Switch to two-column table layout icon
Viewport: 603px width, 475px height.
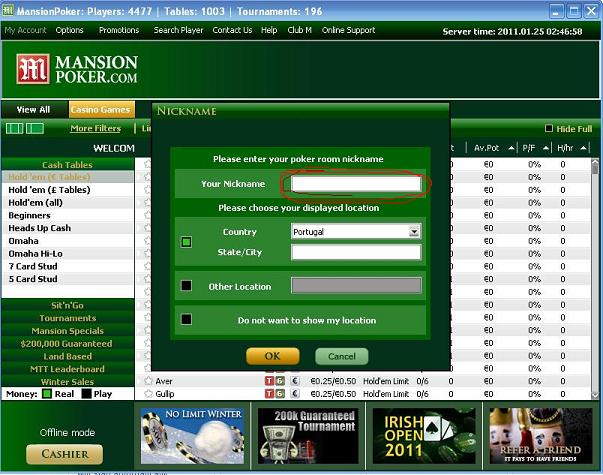point(15,128)
